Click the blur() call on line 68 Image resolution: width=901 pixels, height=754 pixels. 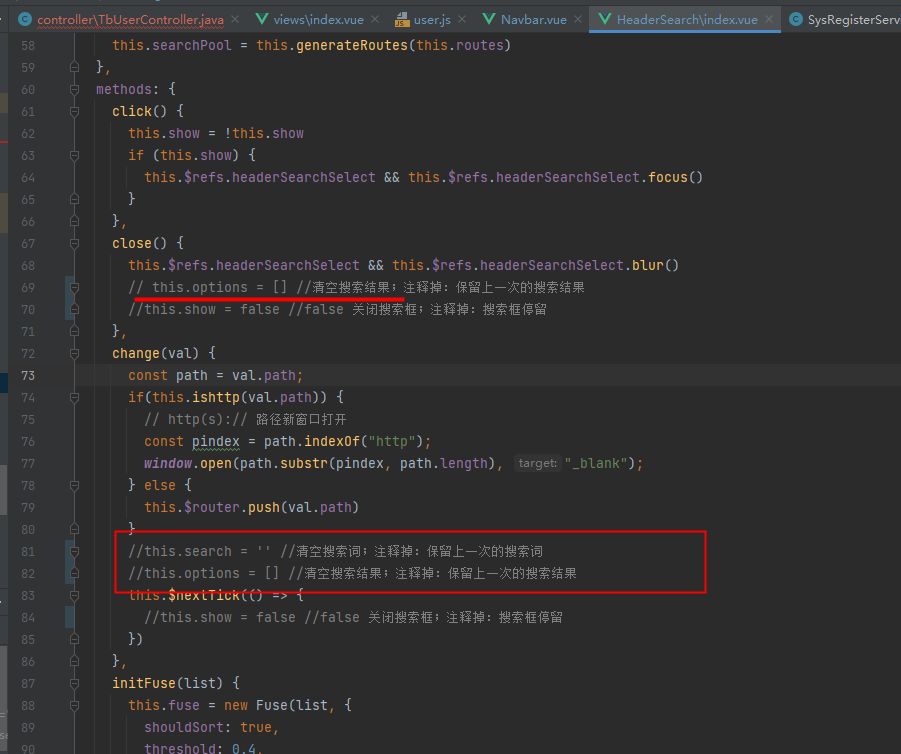[655, 266]
